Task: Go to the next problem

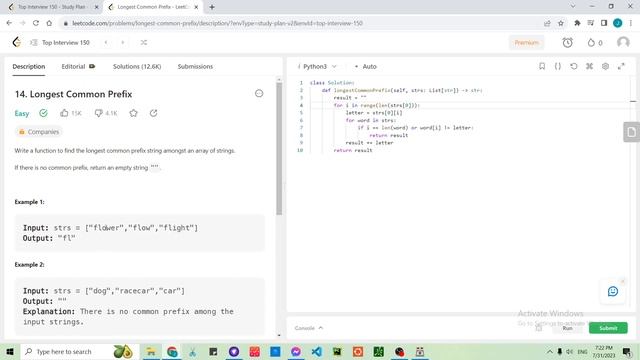Action: pyautogui.click(x=122, y=42)
